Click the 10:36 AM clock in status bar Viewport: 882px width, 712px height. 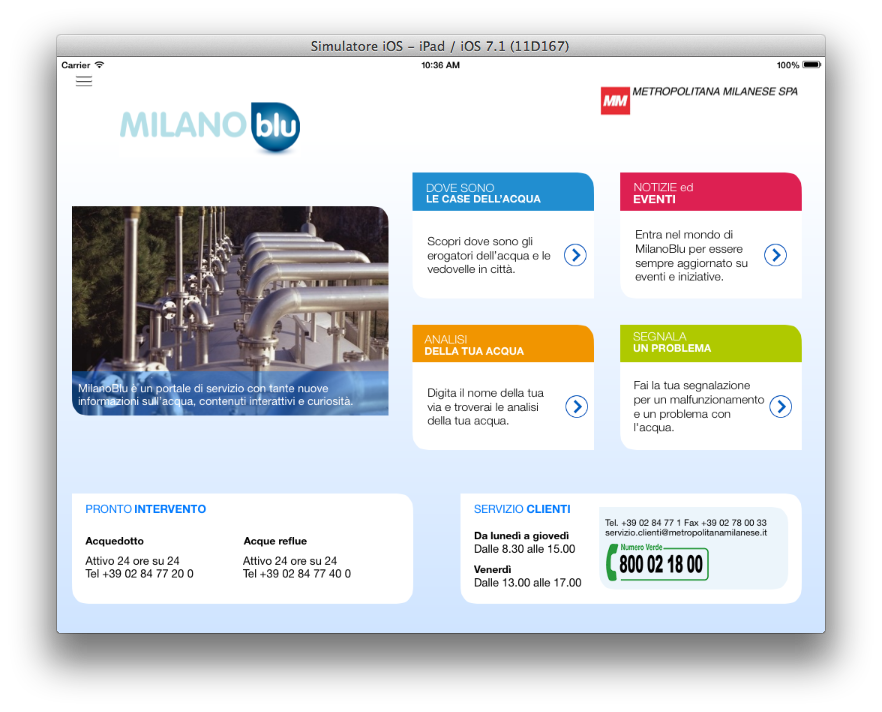[440, 65]
